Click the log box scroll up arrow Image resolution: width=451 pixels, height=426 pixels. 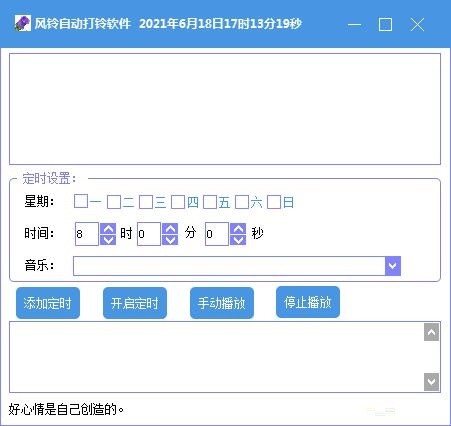431,332
